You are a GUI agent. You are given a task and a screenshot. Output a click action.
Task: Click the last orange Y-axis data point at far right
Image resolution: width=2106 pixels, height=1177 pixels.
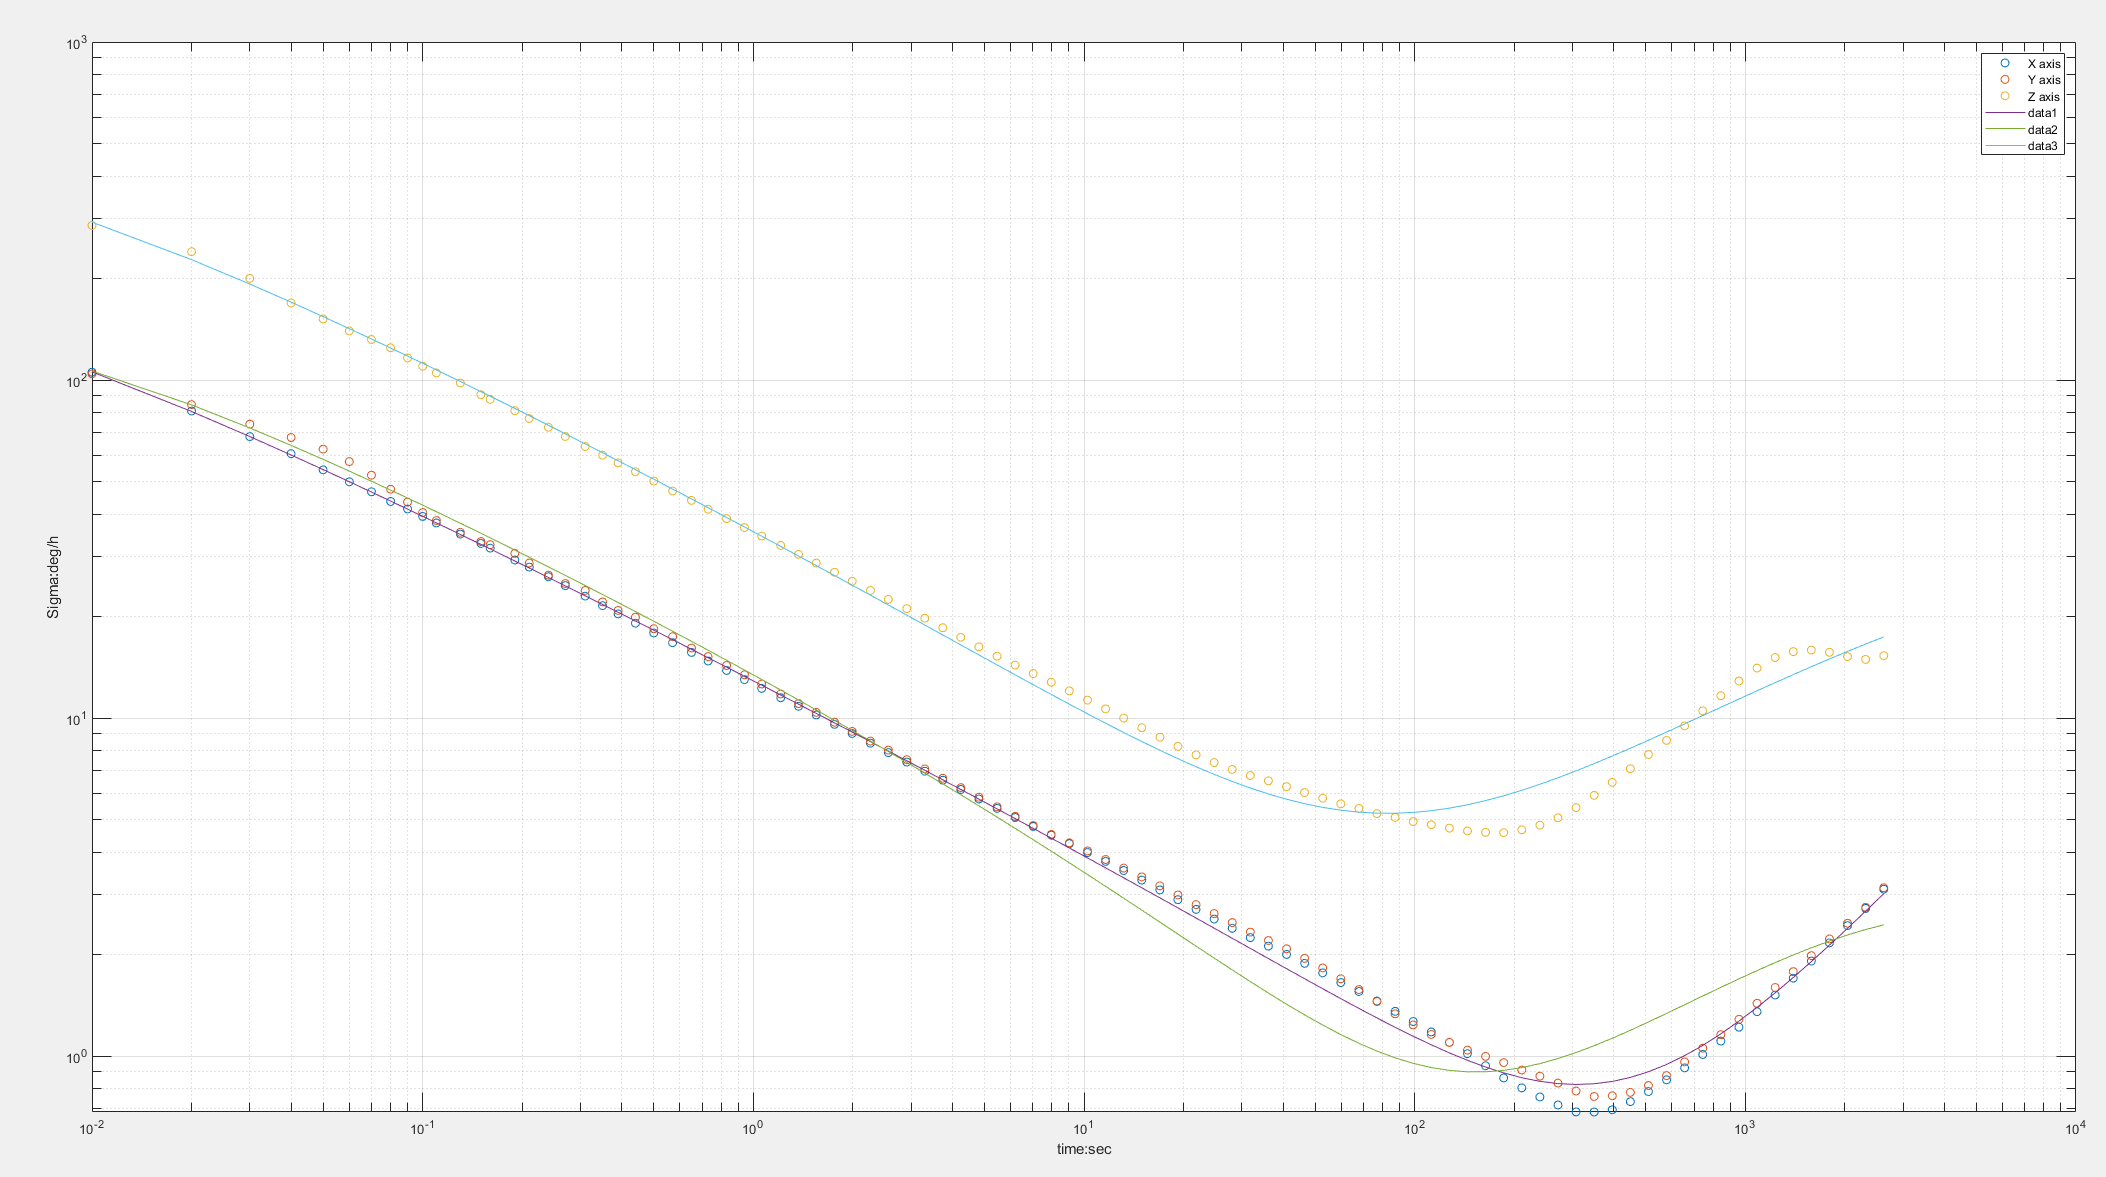[1883, 888]
